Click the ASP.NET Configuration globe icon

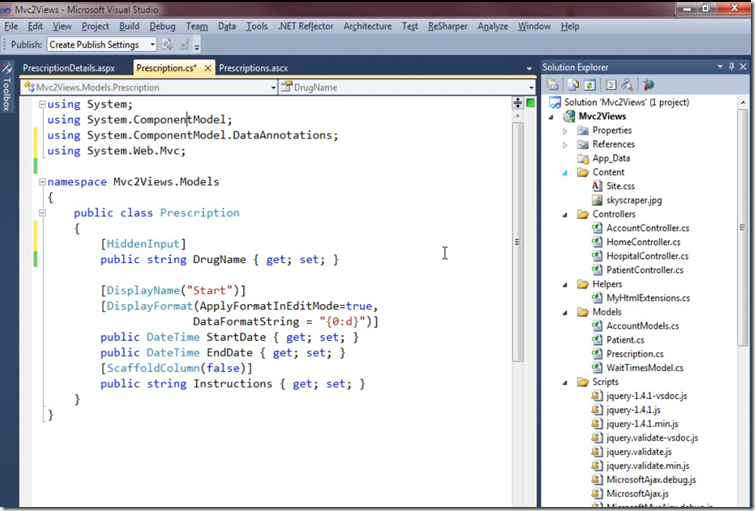(x=649, y=85)
